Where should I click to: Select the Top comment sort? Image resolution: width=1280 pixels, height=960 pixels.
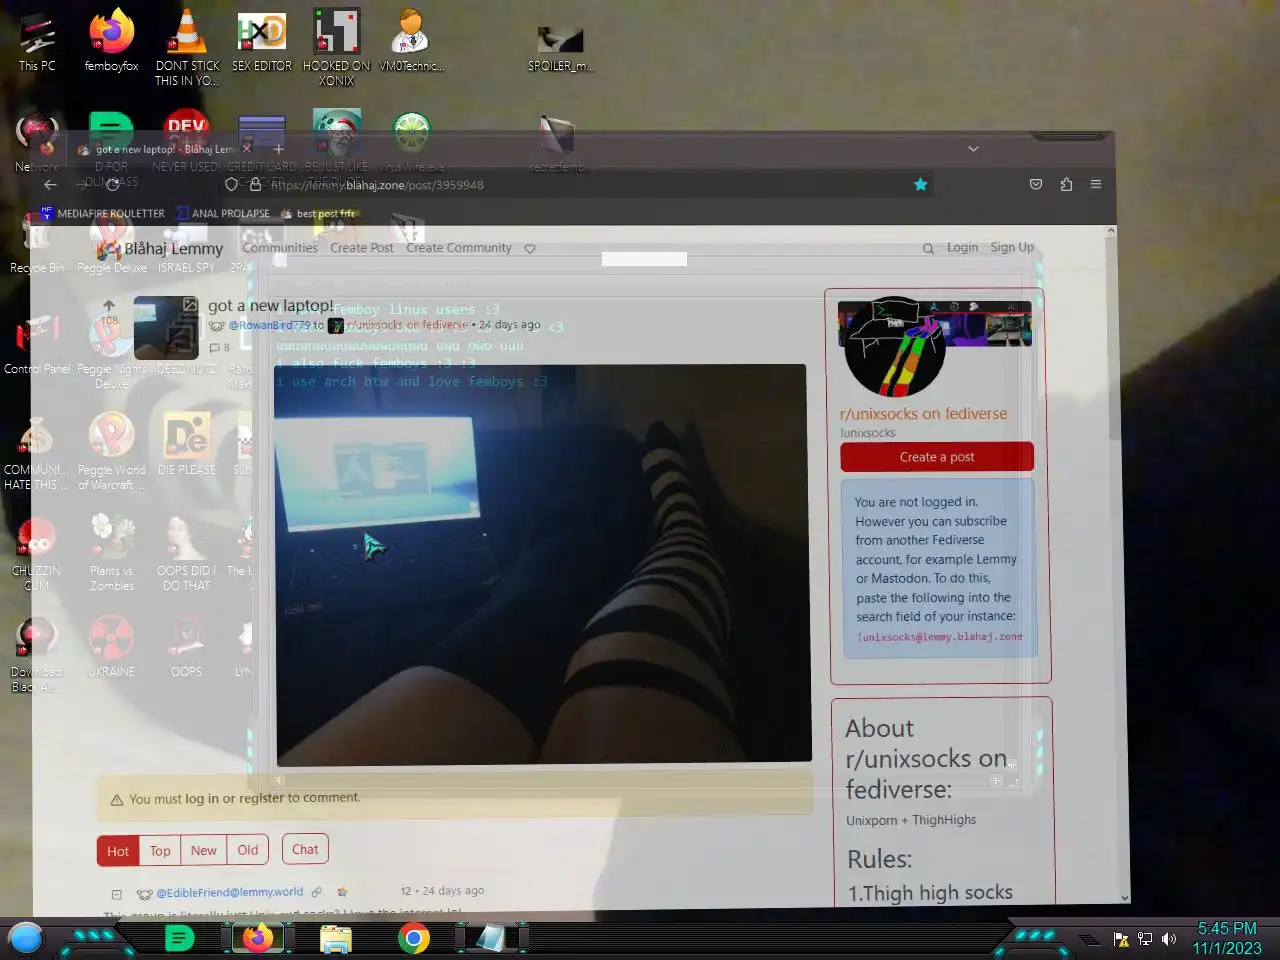point(160,851)
